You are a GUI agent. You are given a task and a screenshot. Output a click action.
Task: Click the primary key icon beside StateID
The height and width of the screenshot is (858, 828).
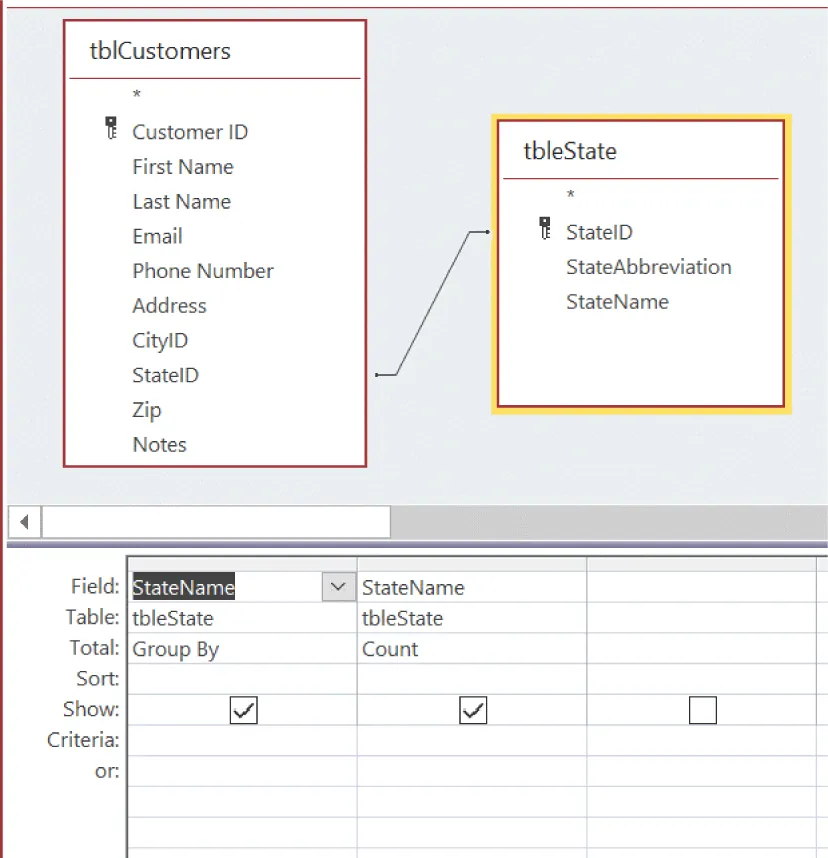coord(545,228)
